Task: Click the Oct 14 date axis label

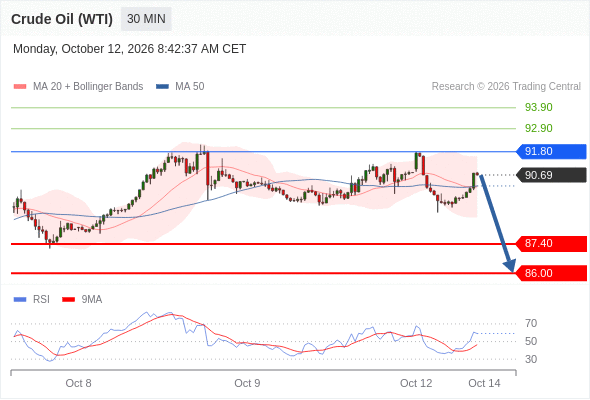Action: pyautogui.click(x=484, y=383)
